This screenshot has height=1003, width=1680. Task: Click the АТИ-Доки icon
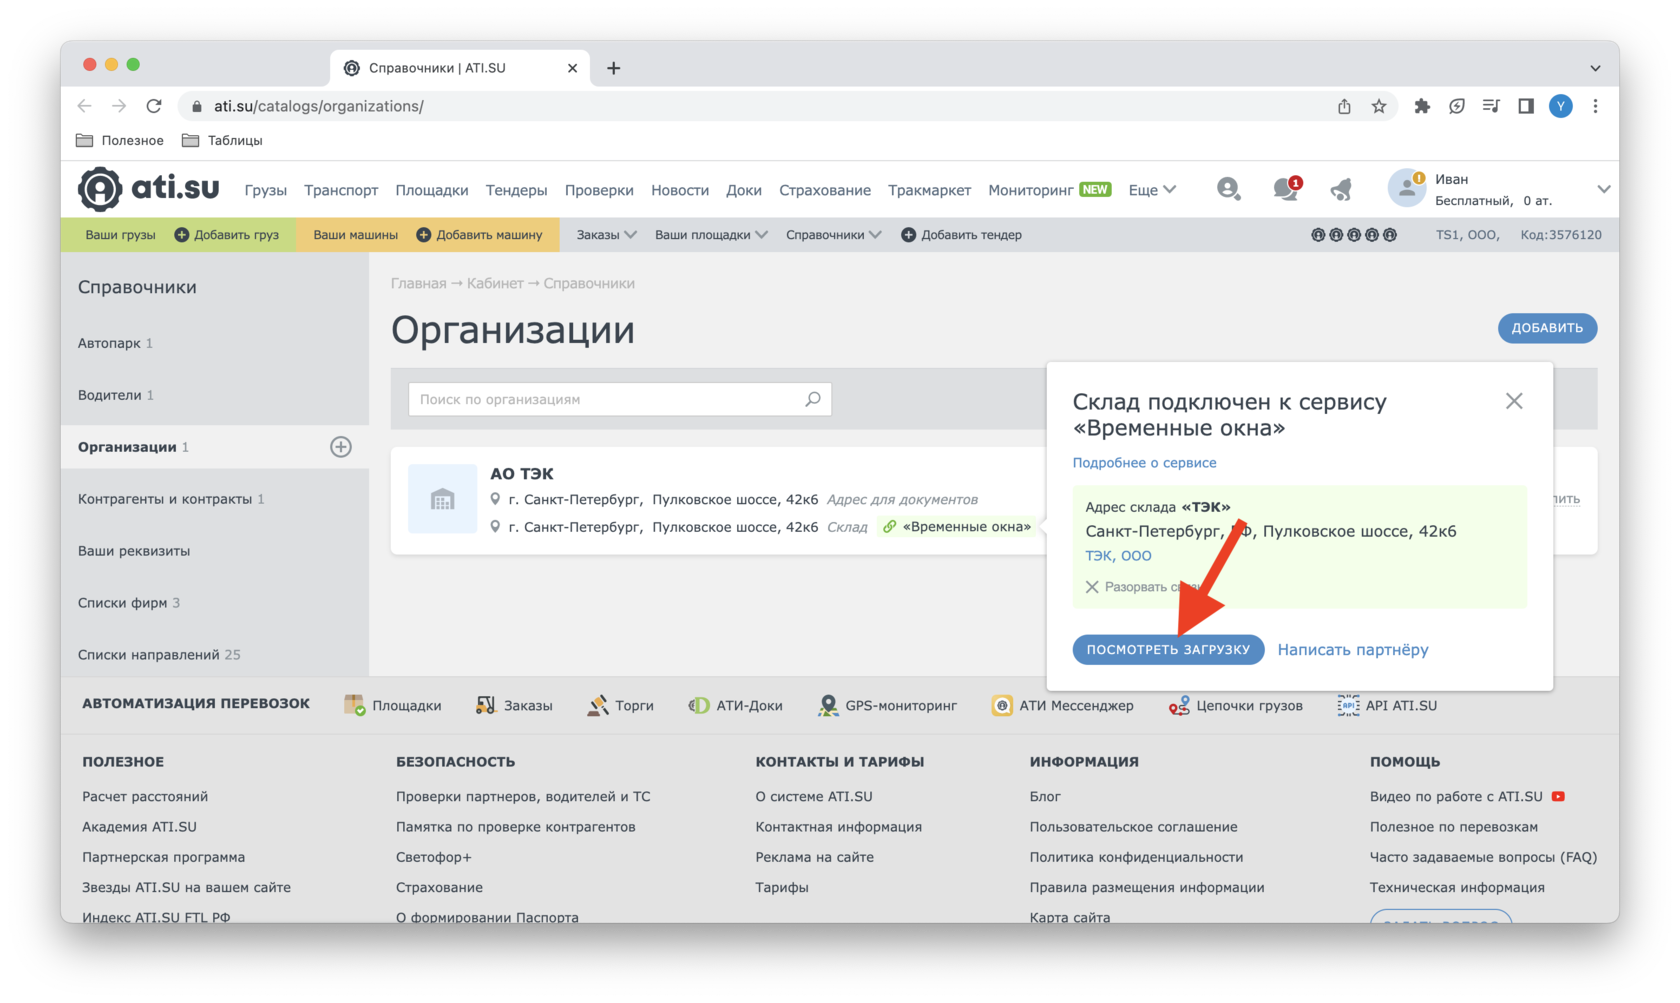[x=698, y=705]
